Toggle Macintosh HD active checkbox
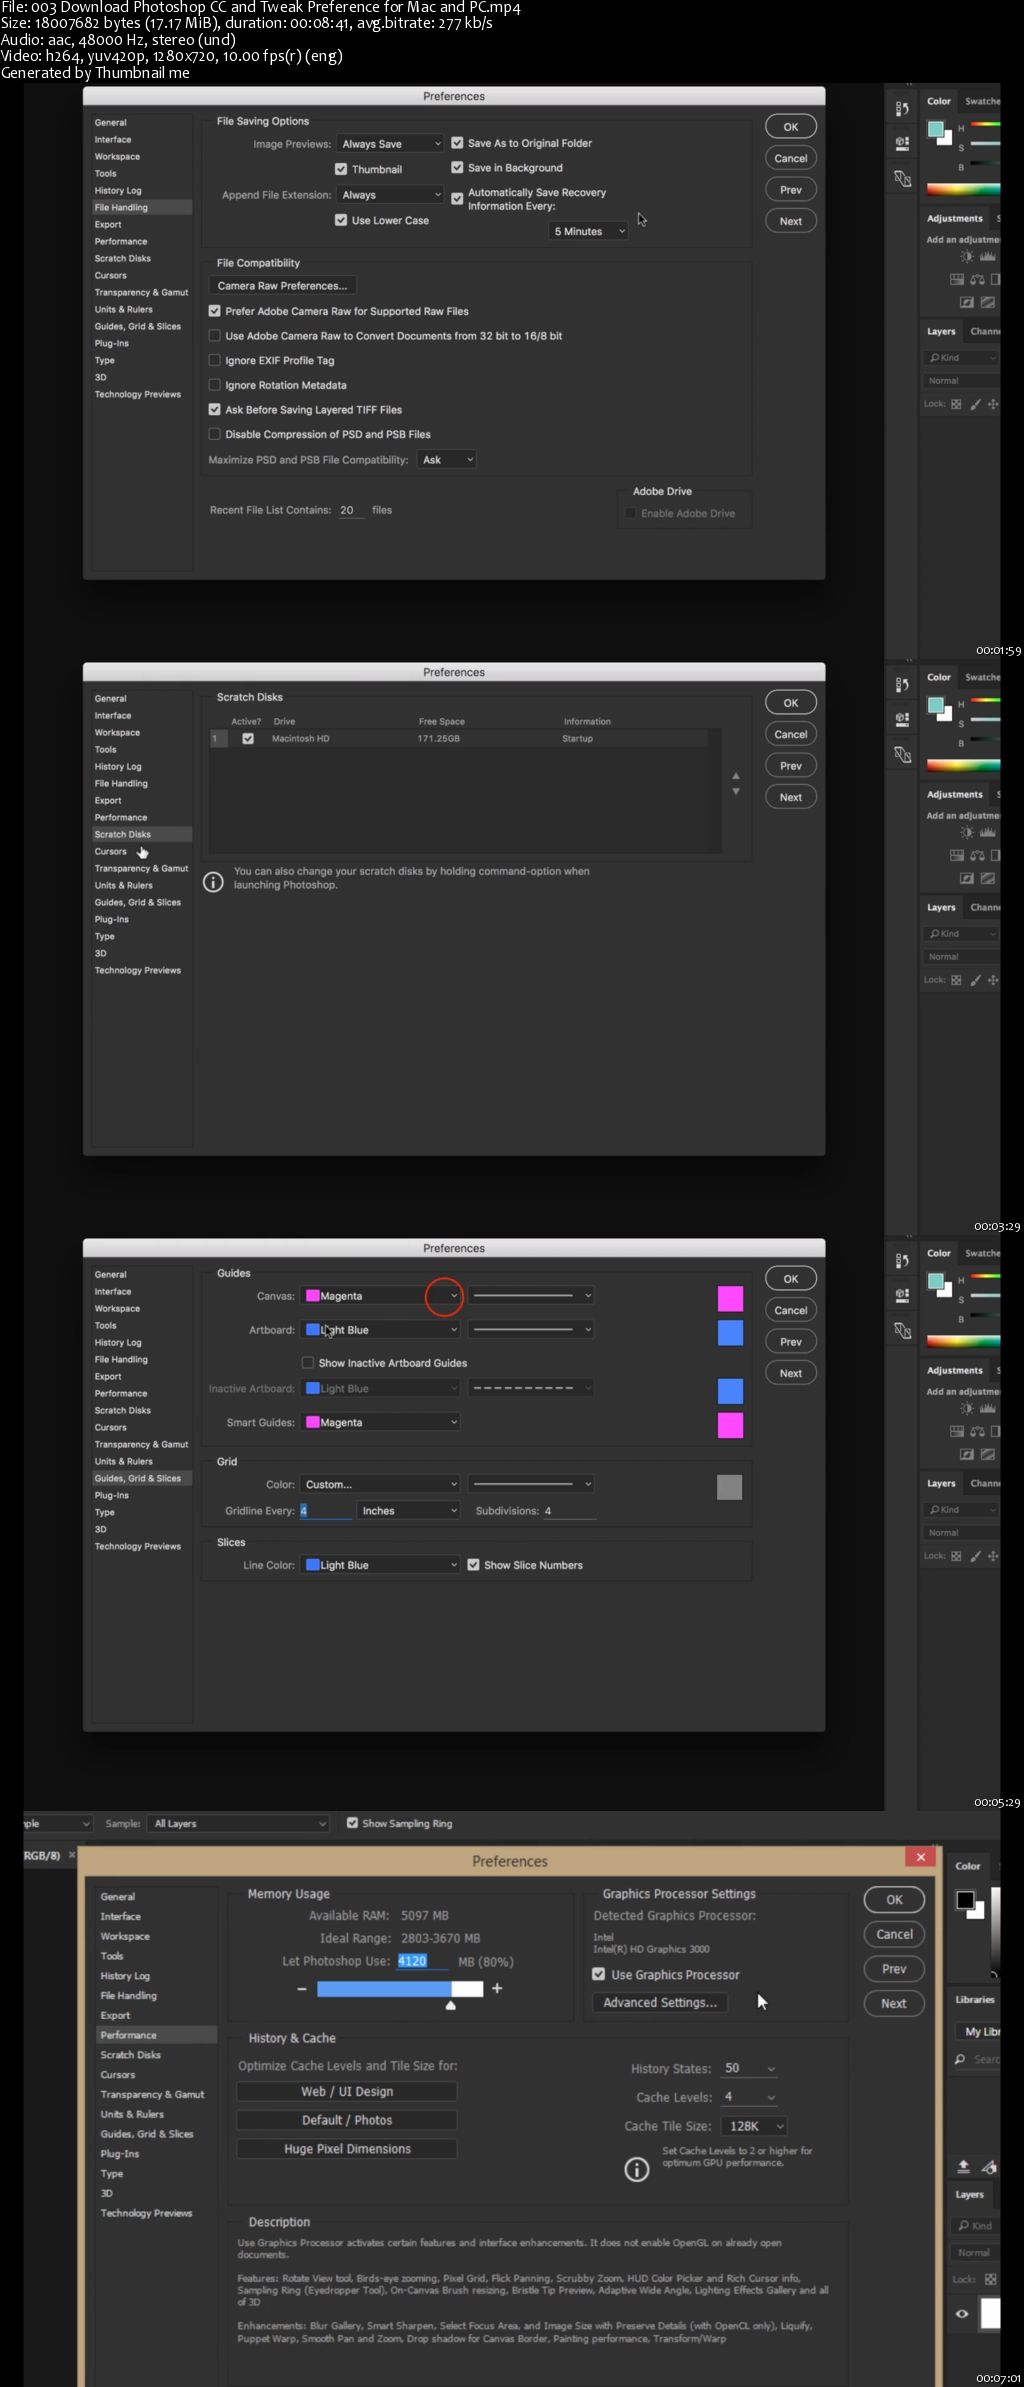 (248, 739)
